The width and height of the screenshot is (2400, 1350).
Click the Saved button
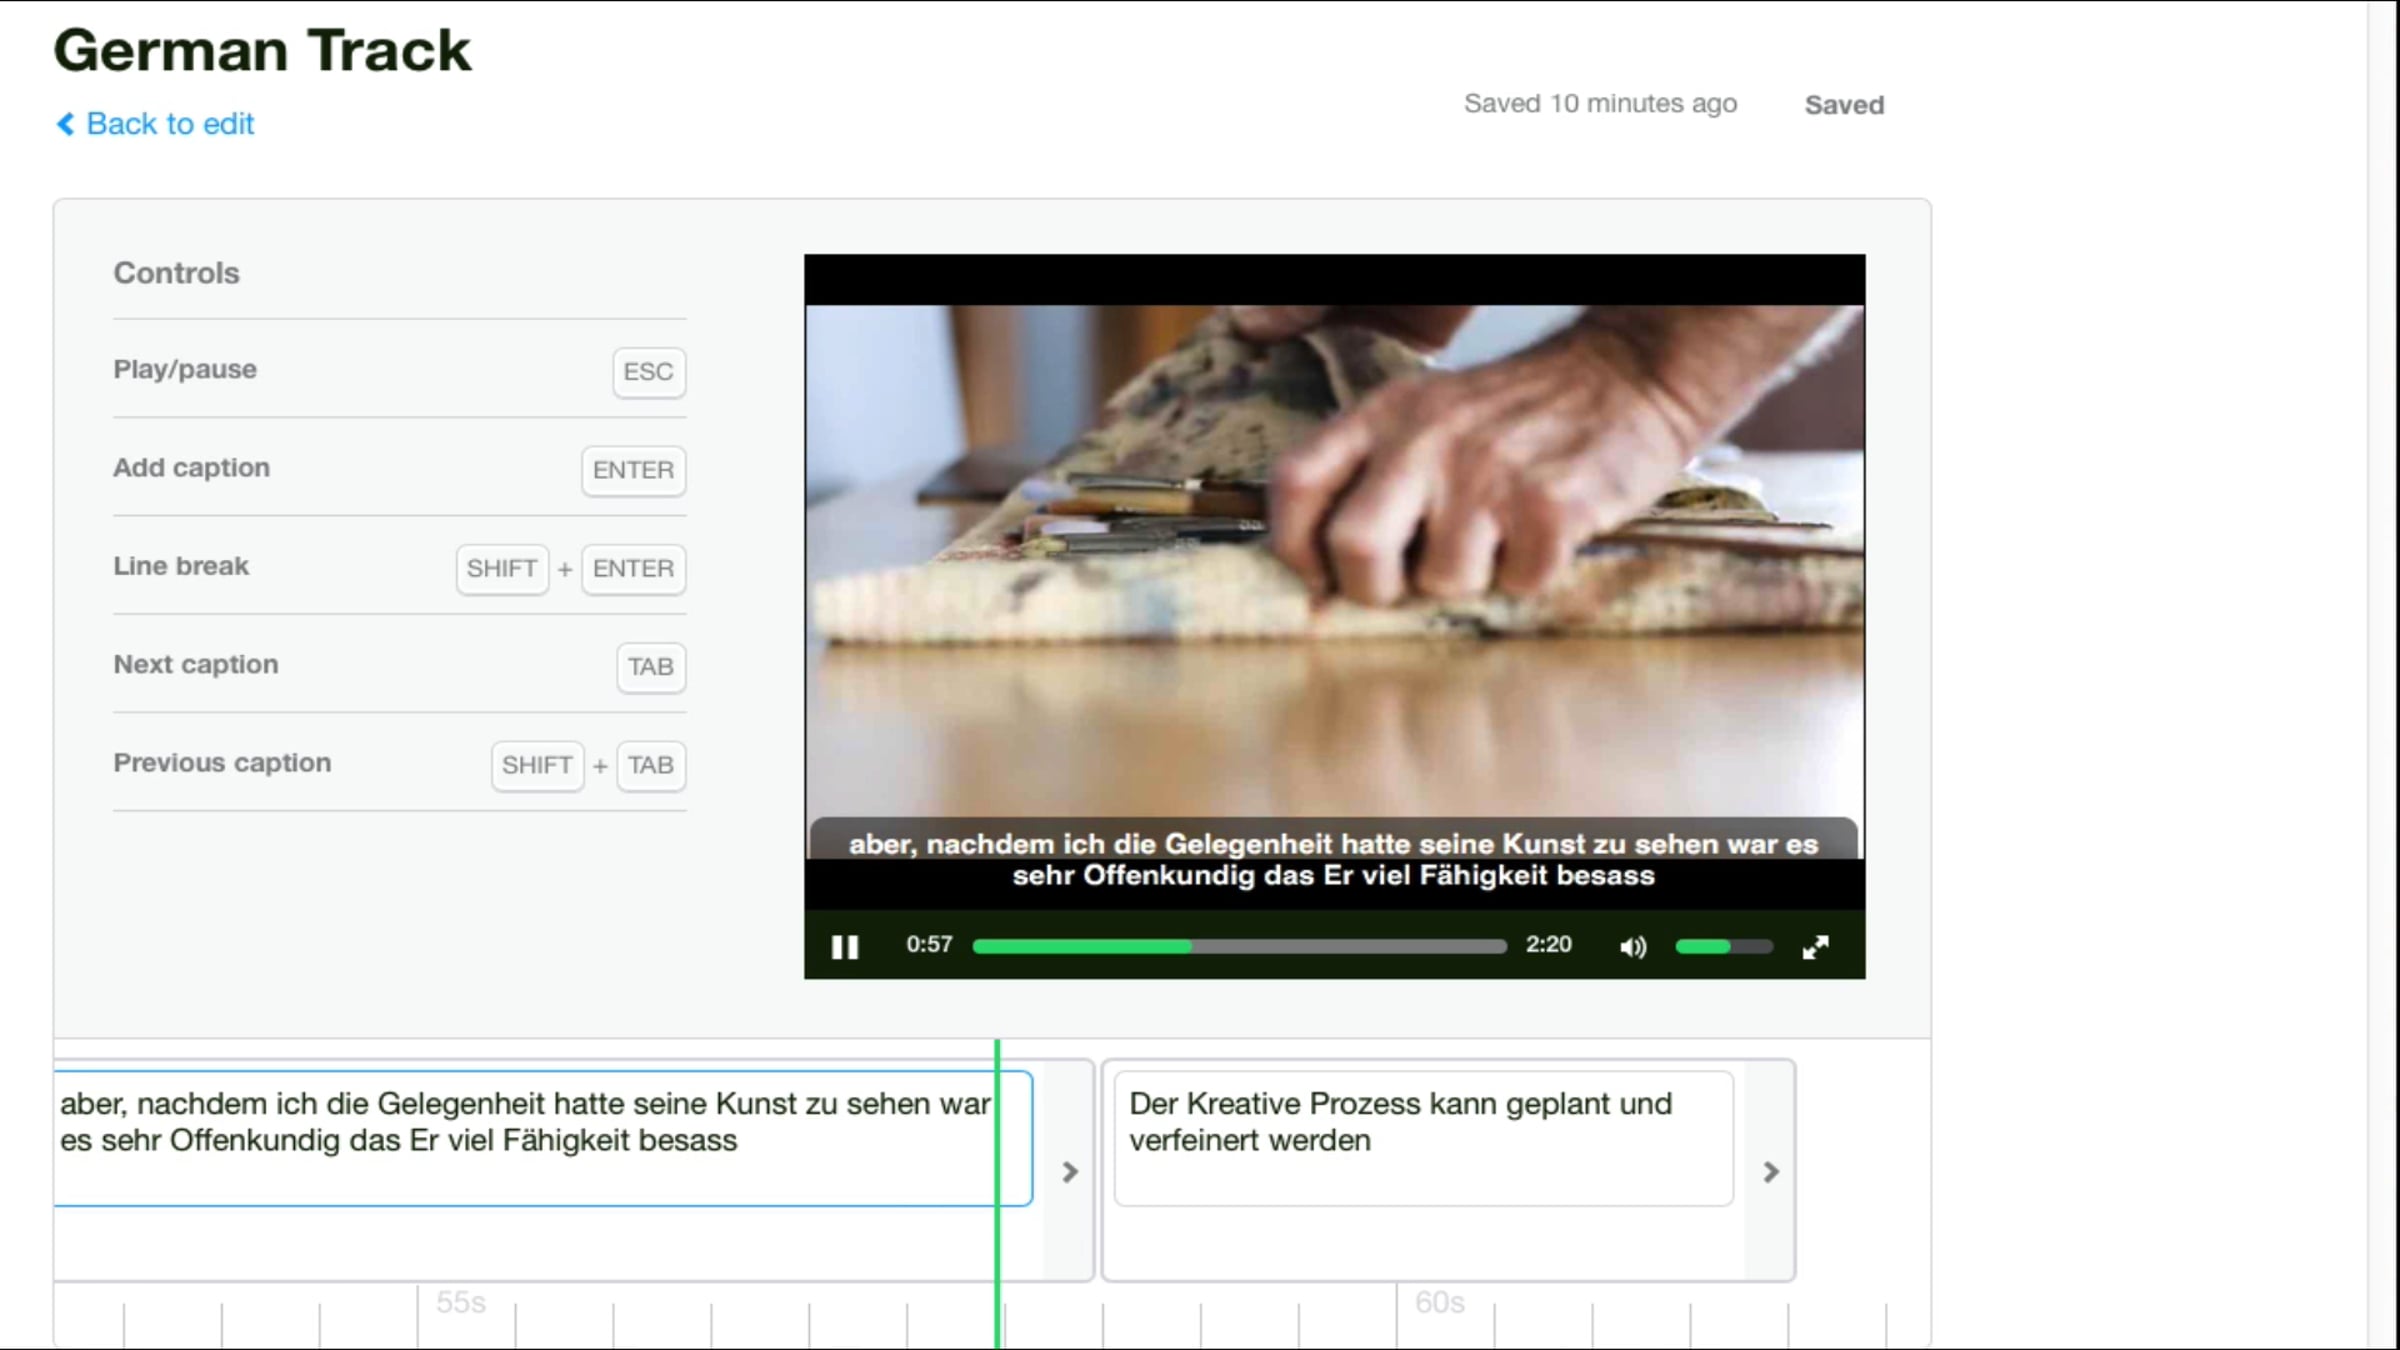pyautogui.click(x=1843, y=105)
